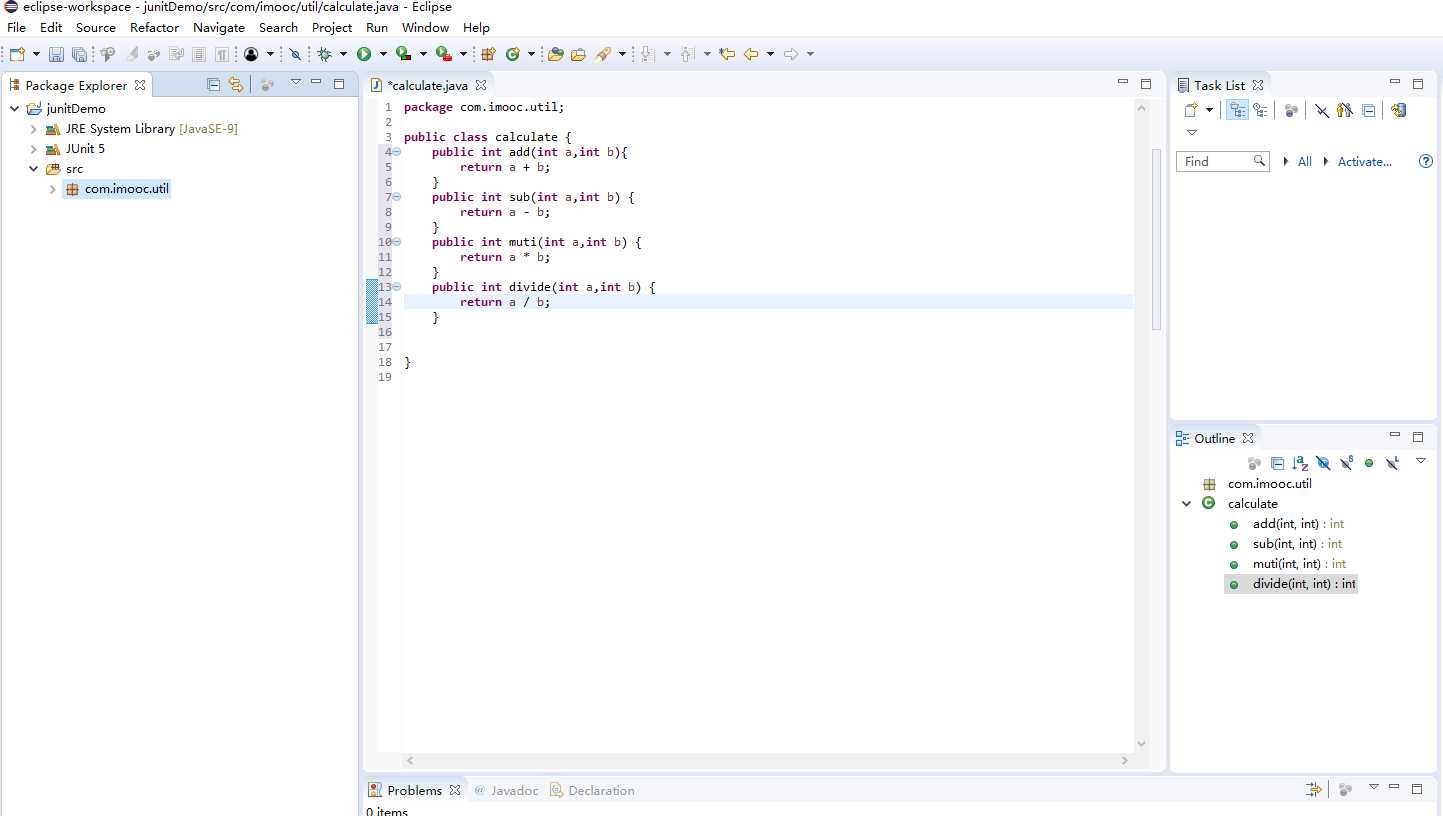1443x816 pixels.
Task: Click the editor horizontal scrollbar
Action: (768, 760)
